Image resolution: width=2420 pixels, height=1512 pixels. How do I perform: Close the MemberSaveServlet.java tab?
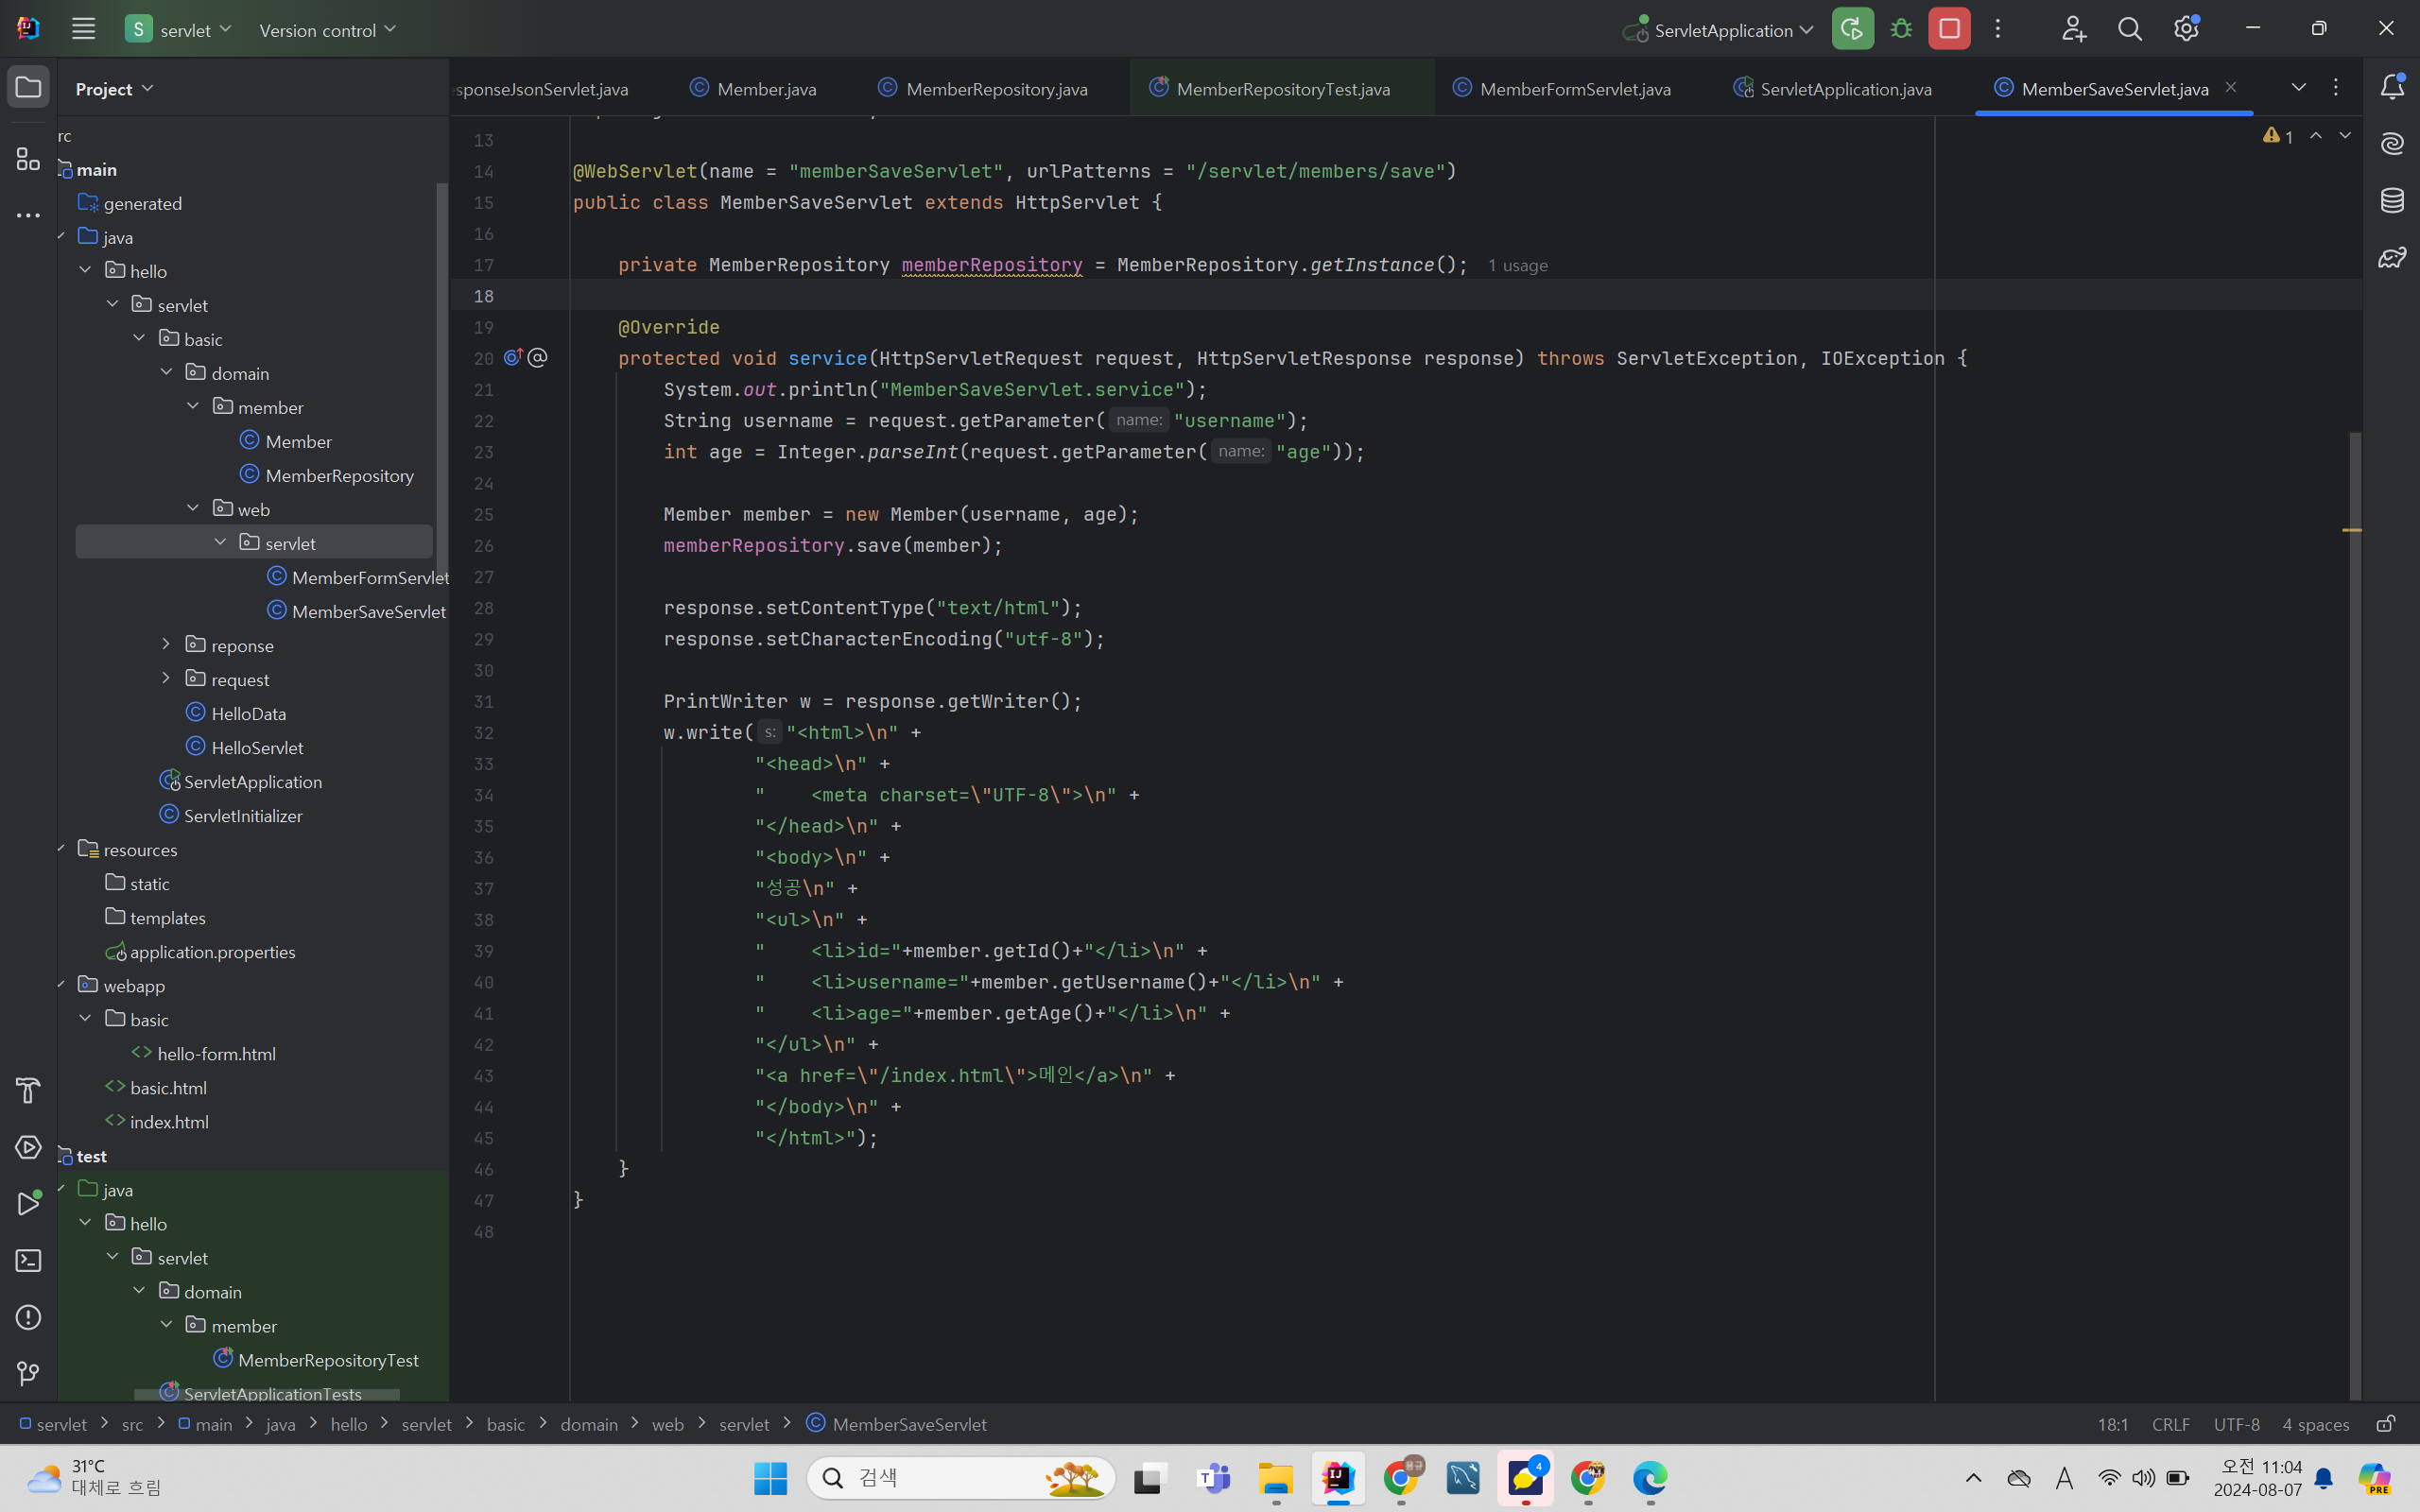pyautogui.click(x=2230, y=87)
